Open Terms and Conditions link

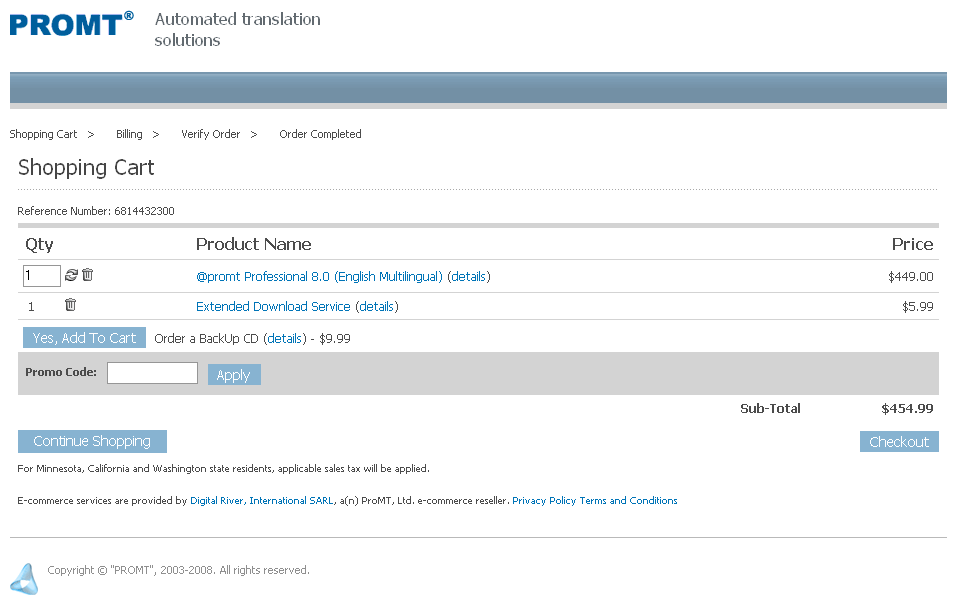[x=628, y=501]
